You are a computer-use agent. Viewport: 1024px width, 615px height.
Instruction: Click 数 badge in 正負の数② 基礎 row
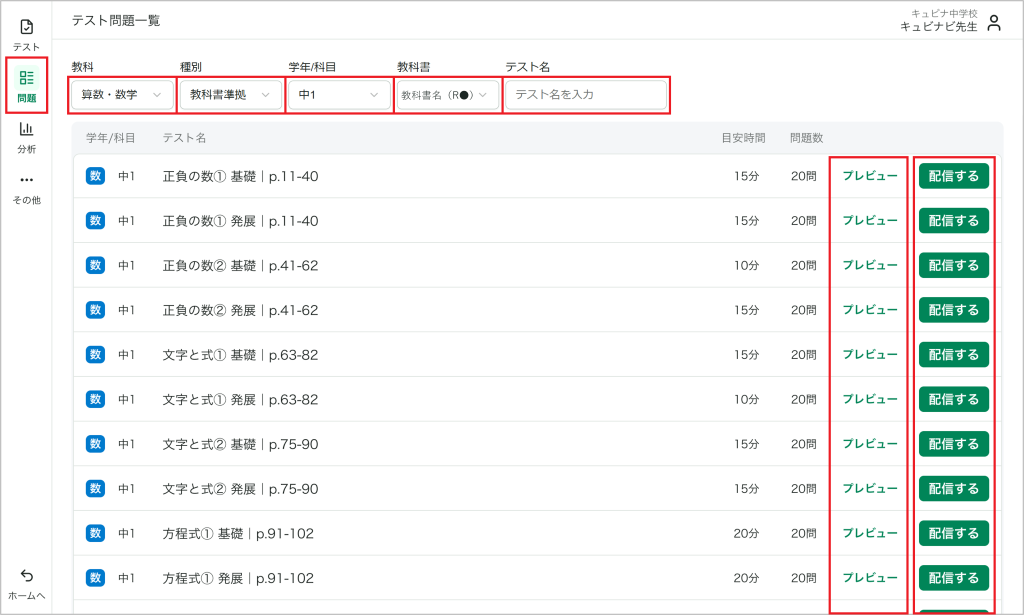tap(95, 265)
